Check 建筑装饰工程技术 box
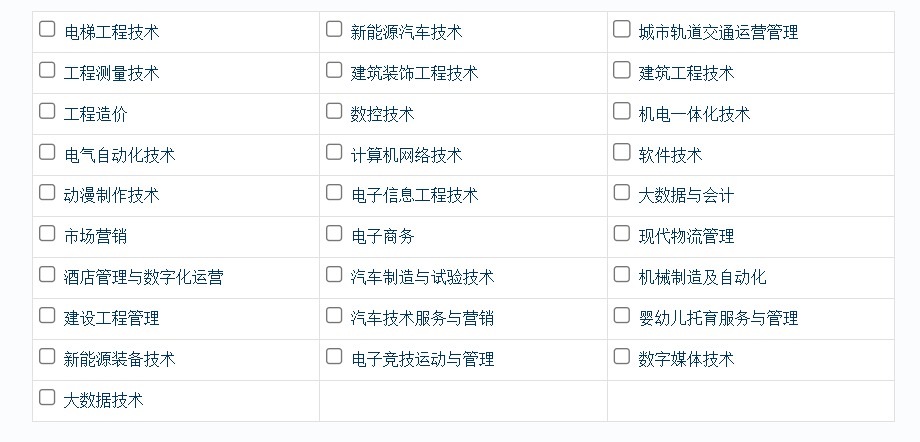 pos(334,70)
